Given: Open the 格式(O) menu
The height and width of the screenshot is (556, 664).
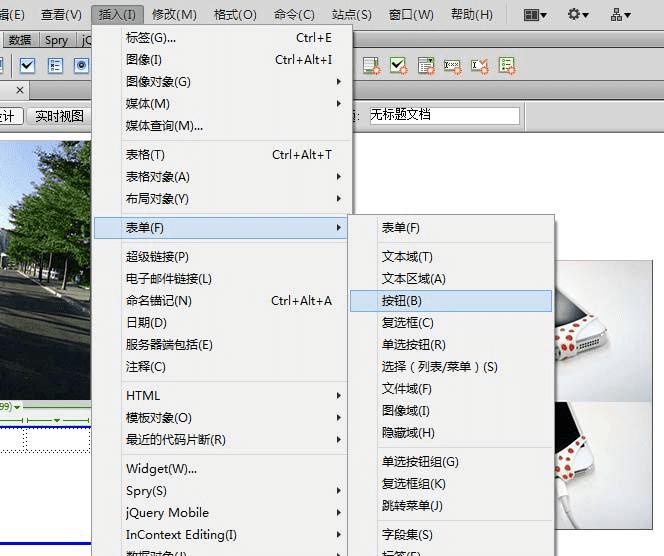Looking at the screenshot, I should (235, 15).
